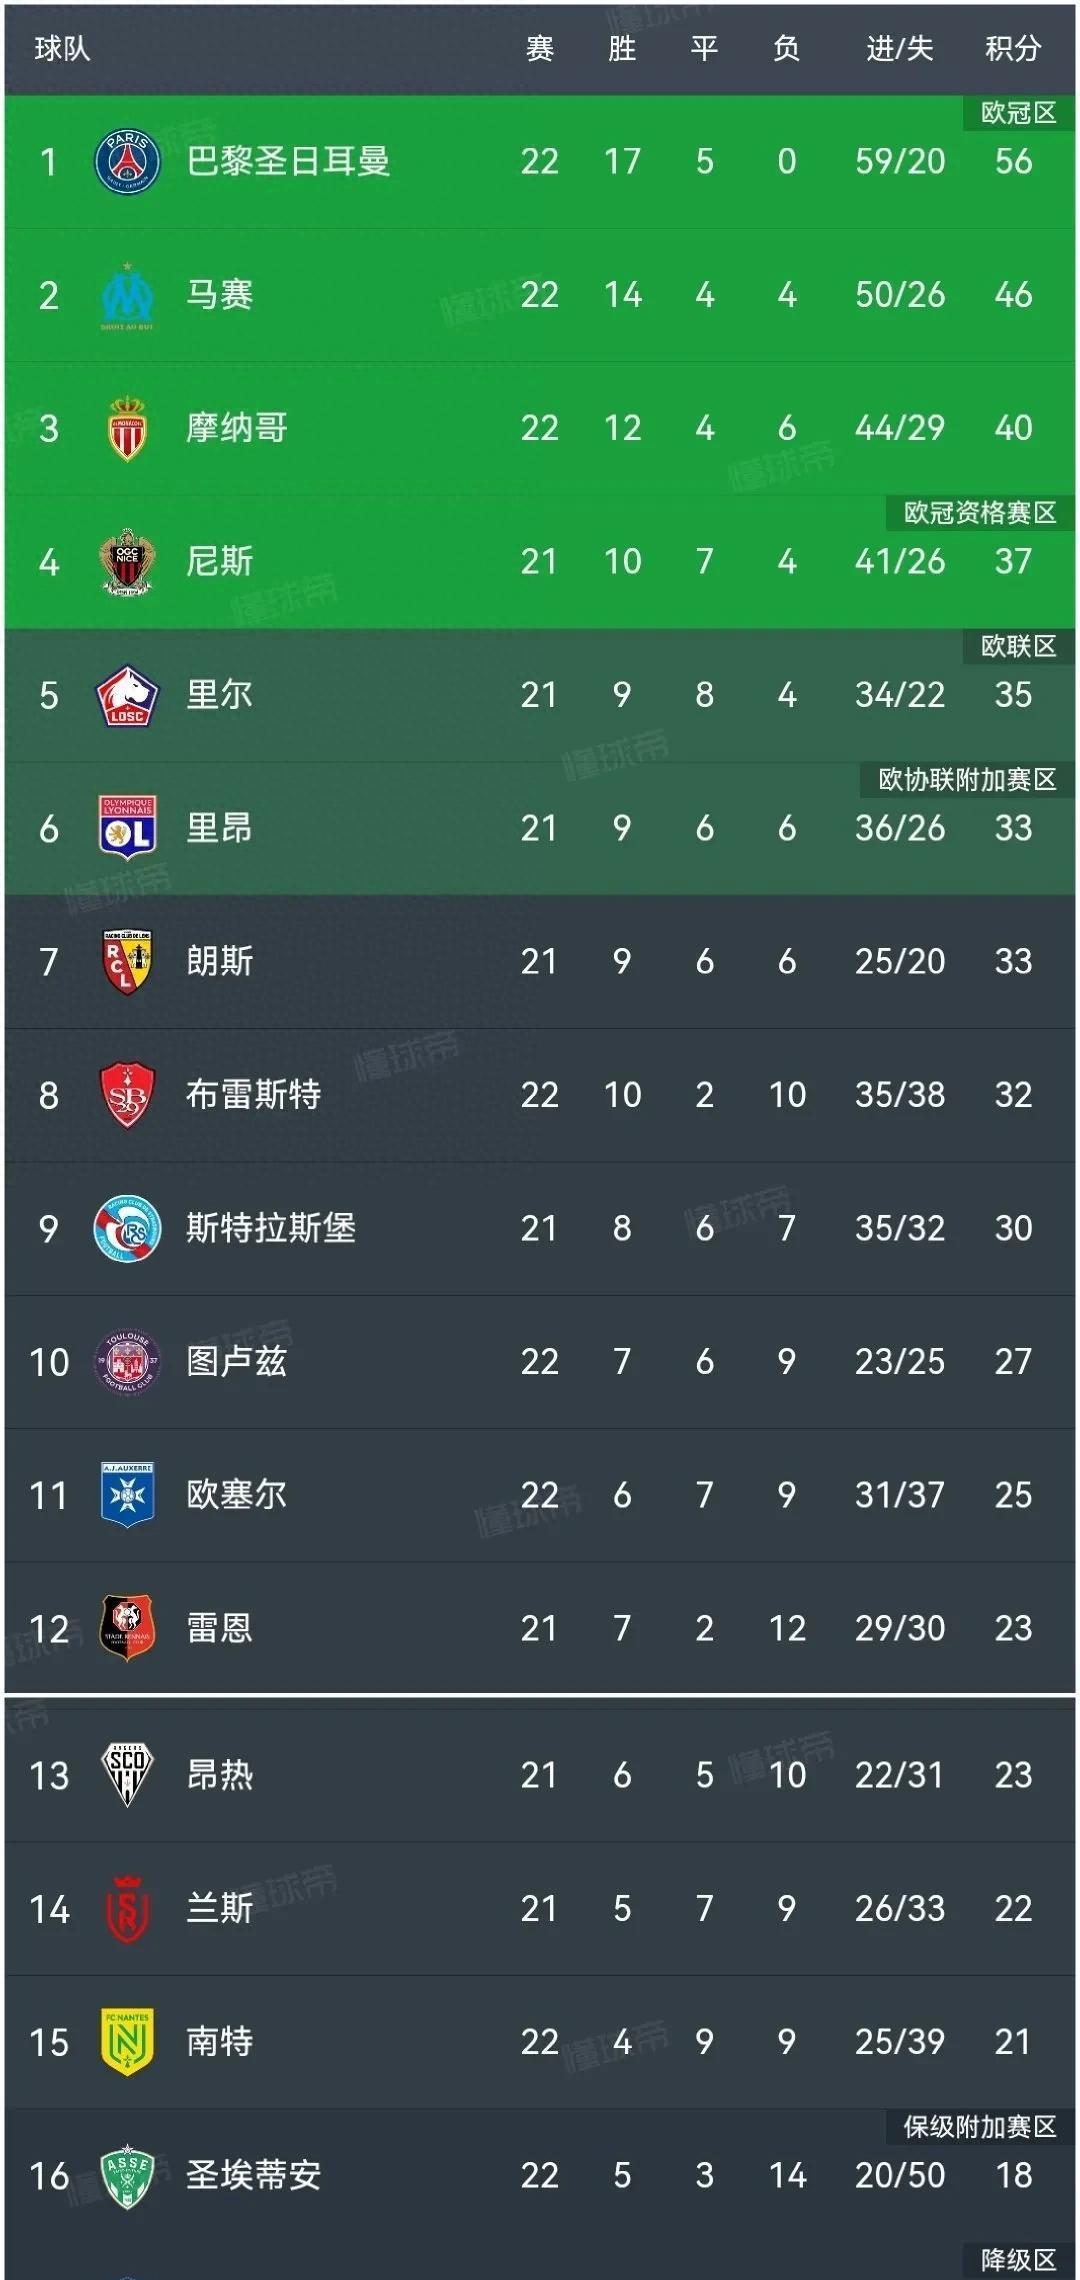Tap the Marseille team logo

tap(127, 295)
